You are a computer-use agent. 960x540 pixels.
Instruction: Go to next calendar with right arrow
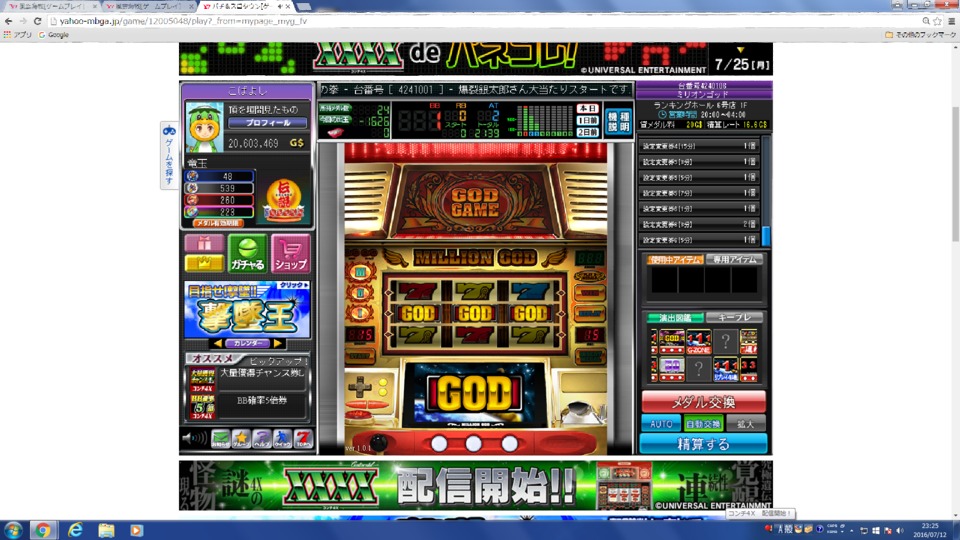[277, 343]
